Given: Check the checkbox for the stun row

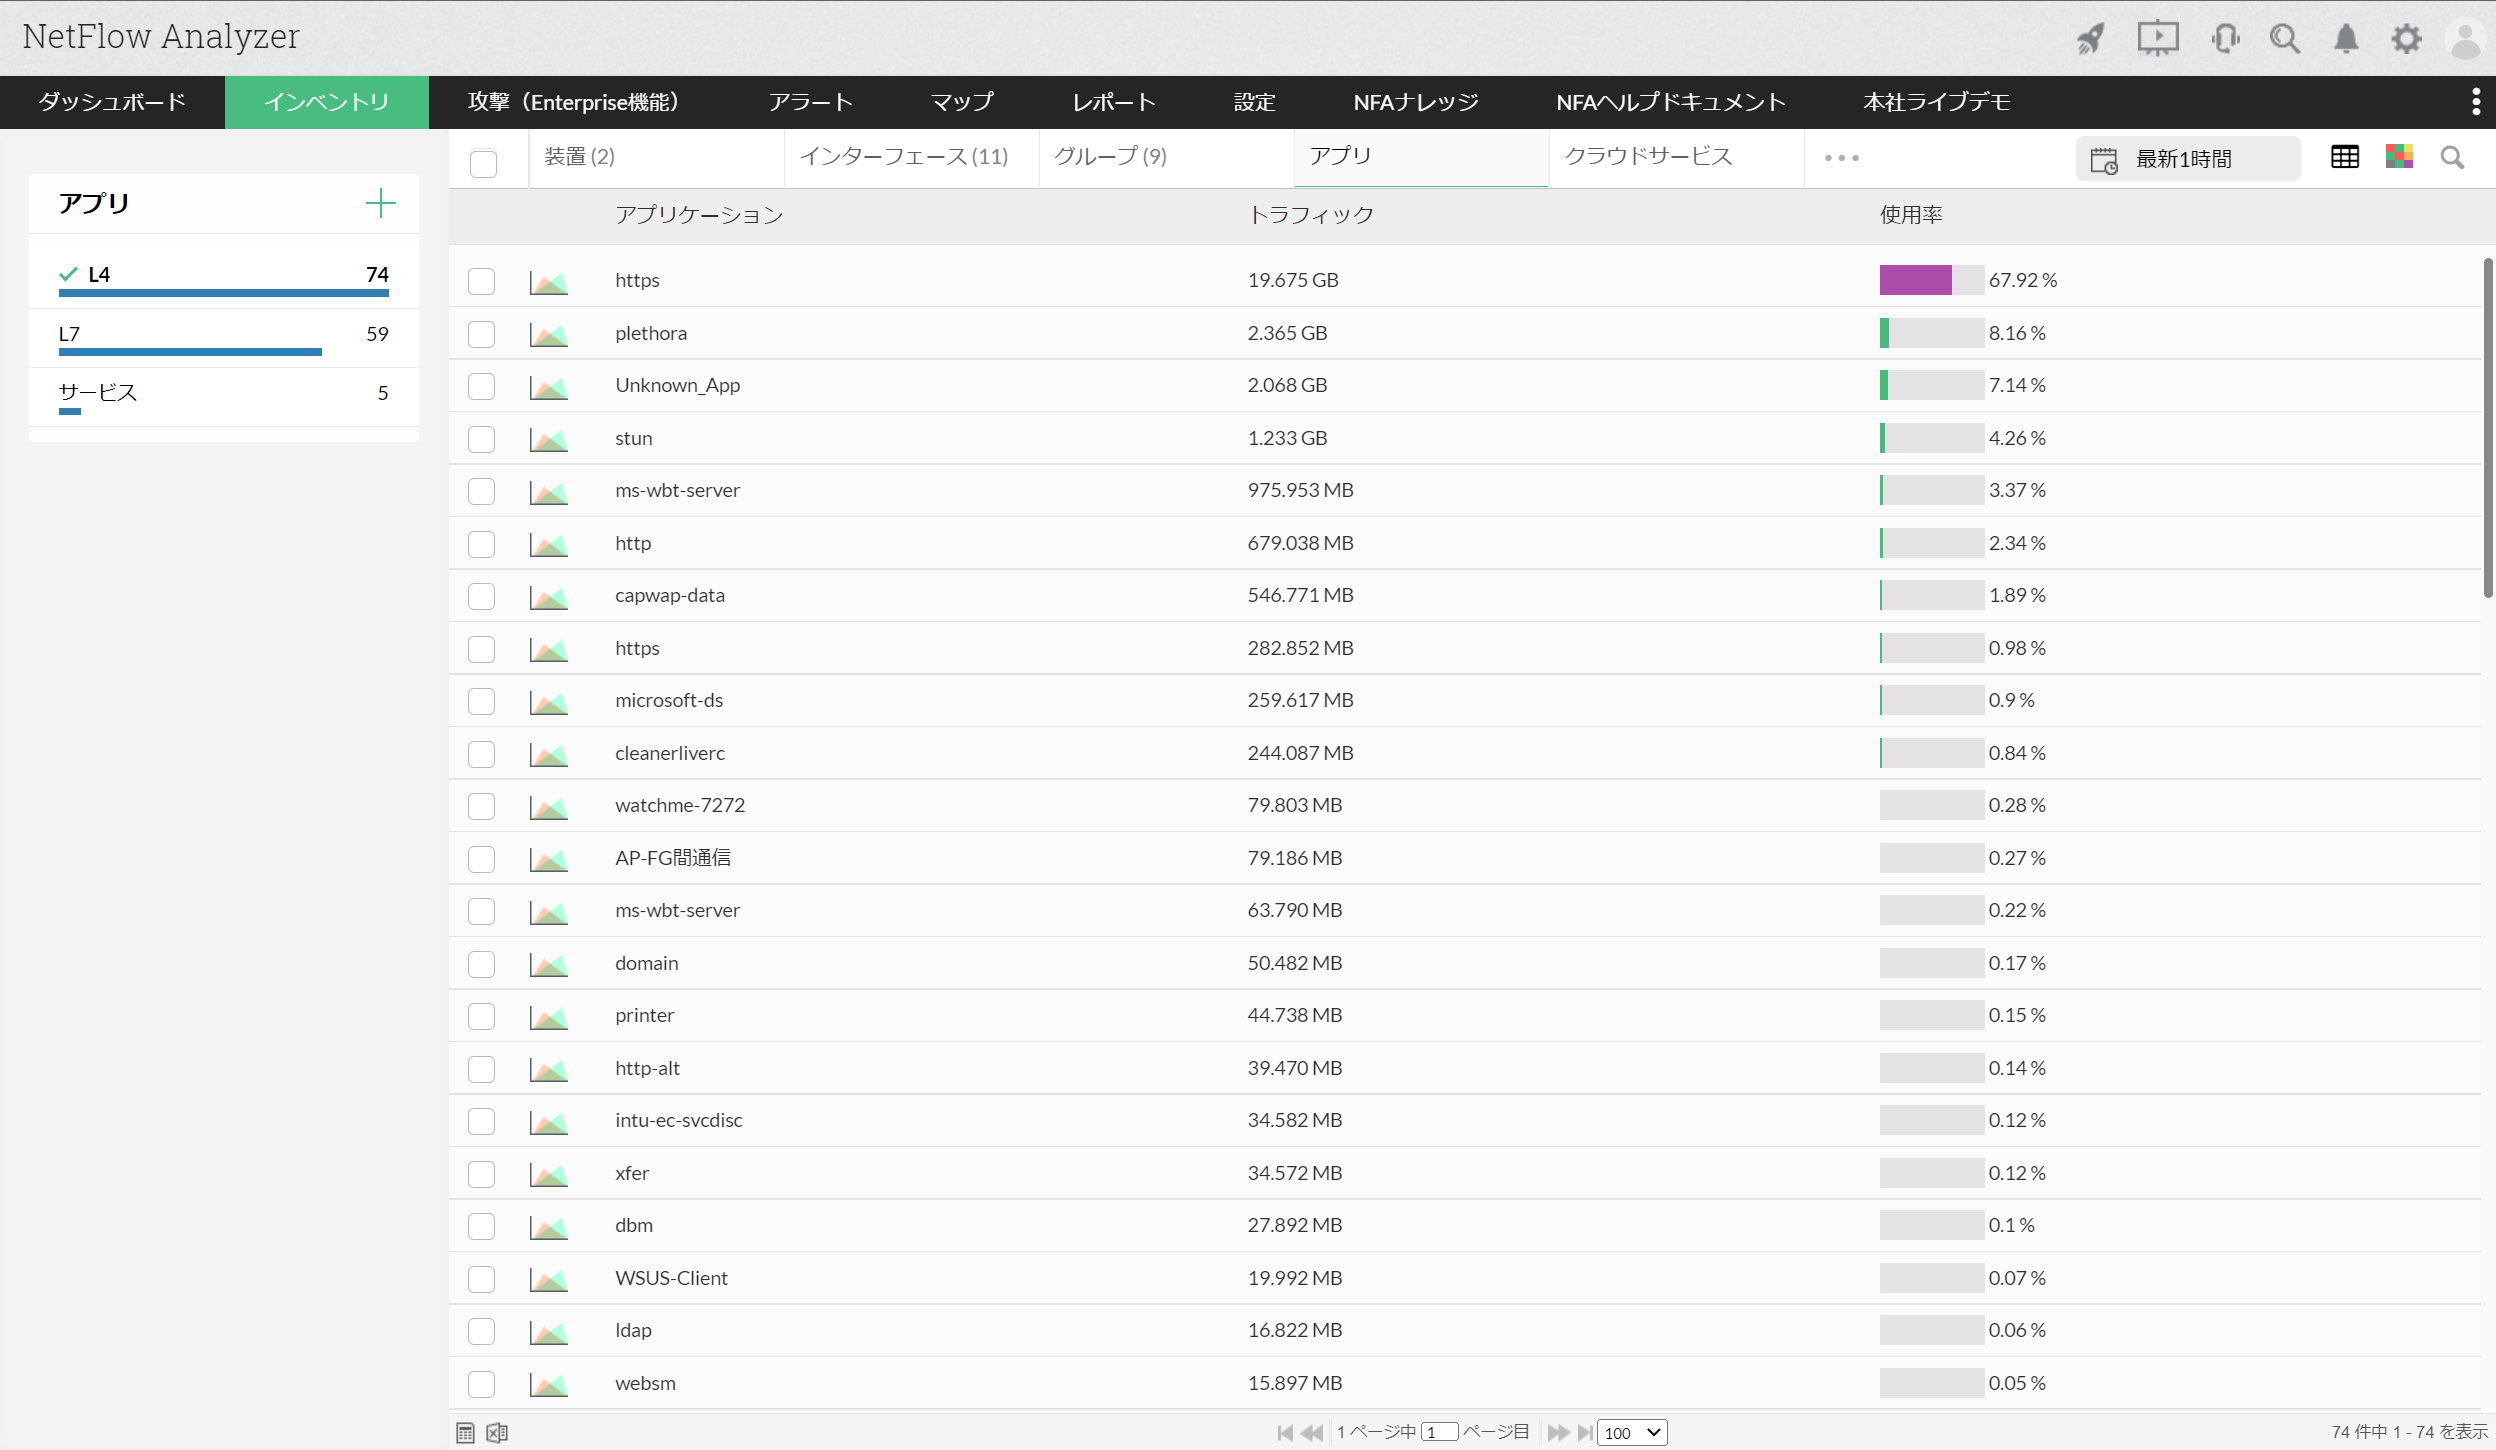Looking at the screenshot, I should point(482,439).
